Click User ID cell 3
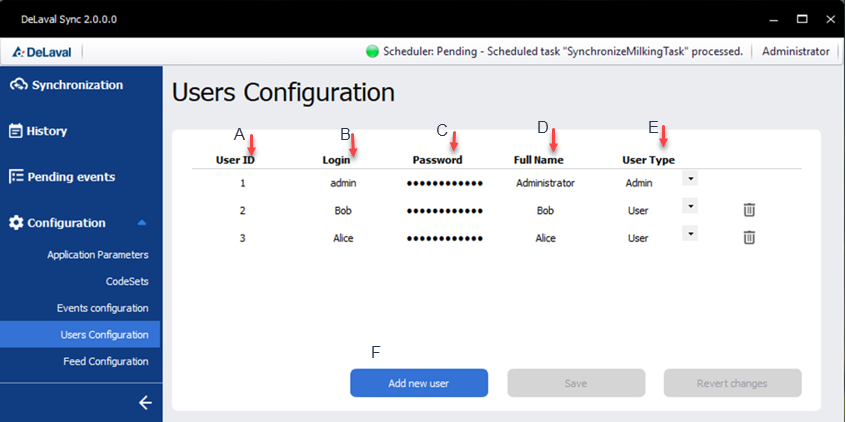Viewport: 846px width, 422px height. click(x=243, y=238)
